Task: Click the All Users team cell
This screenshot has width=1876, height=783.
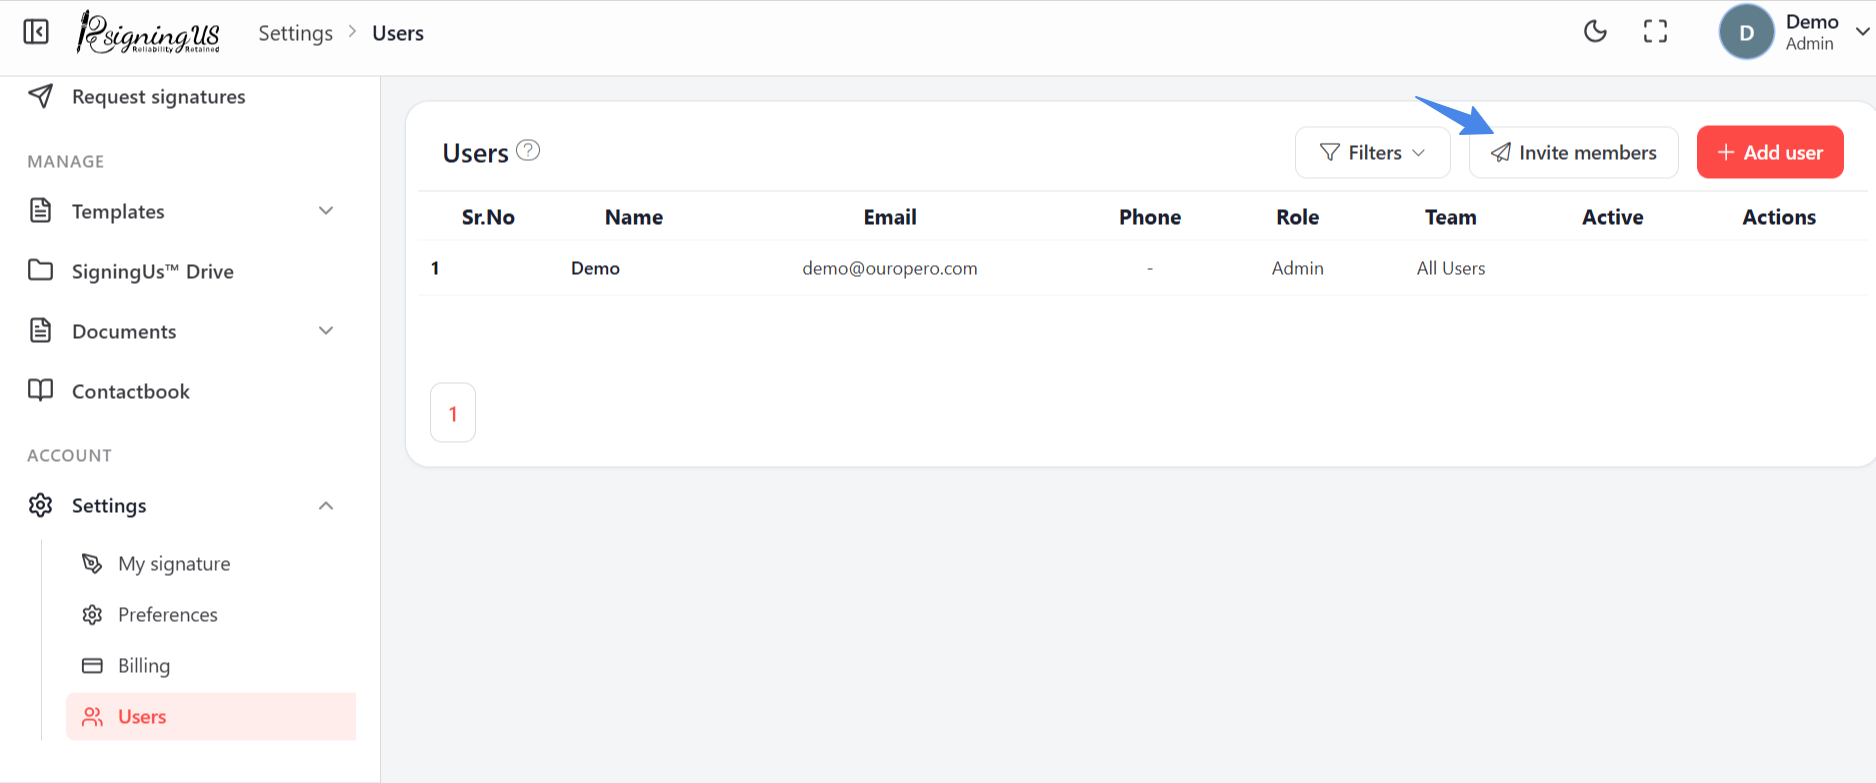Action: (1451, 268)
